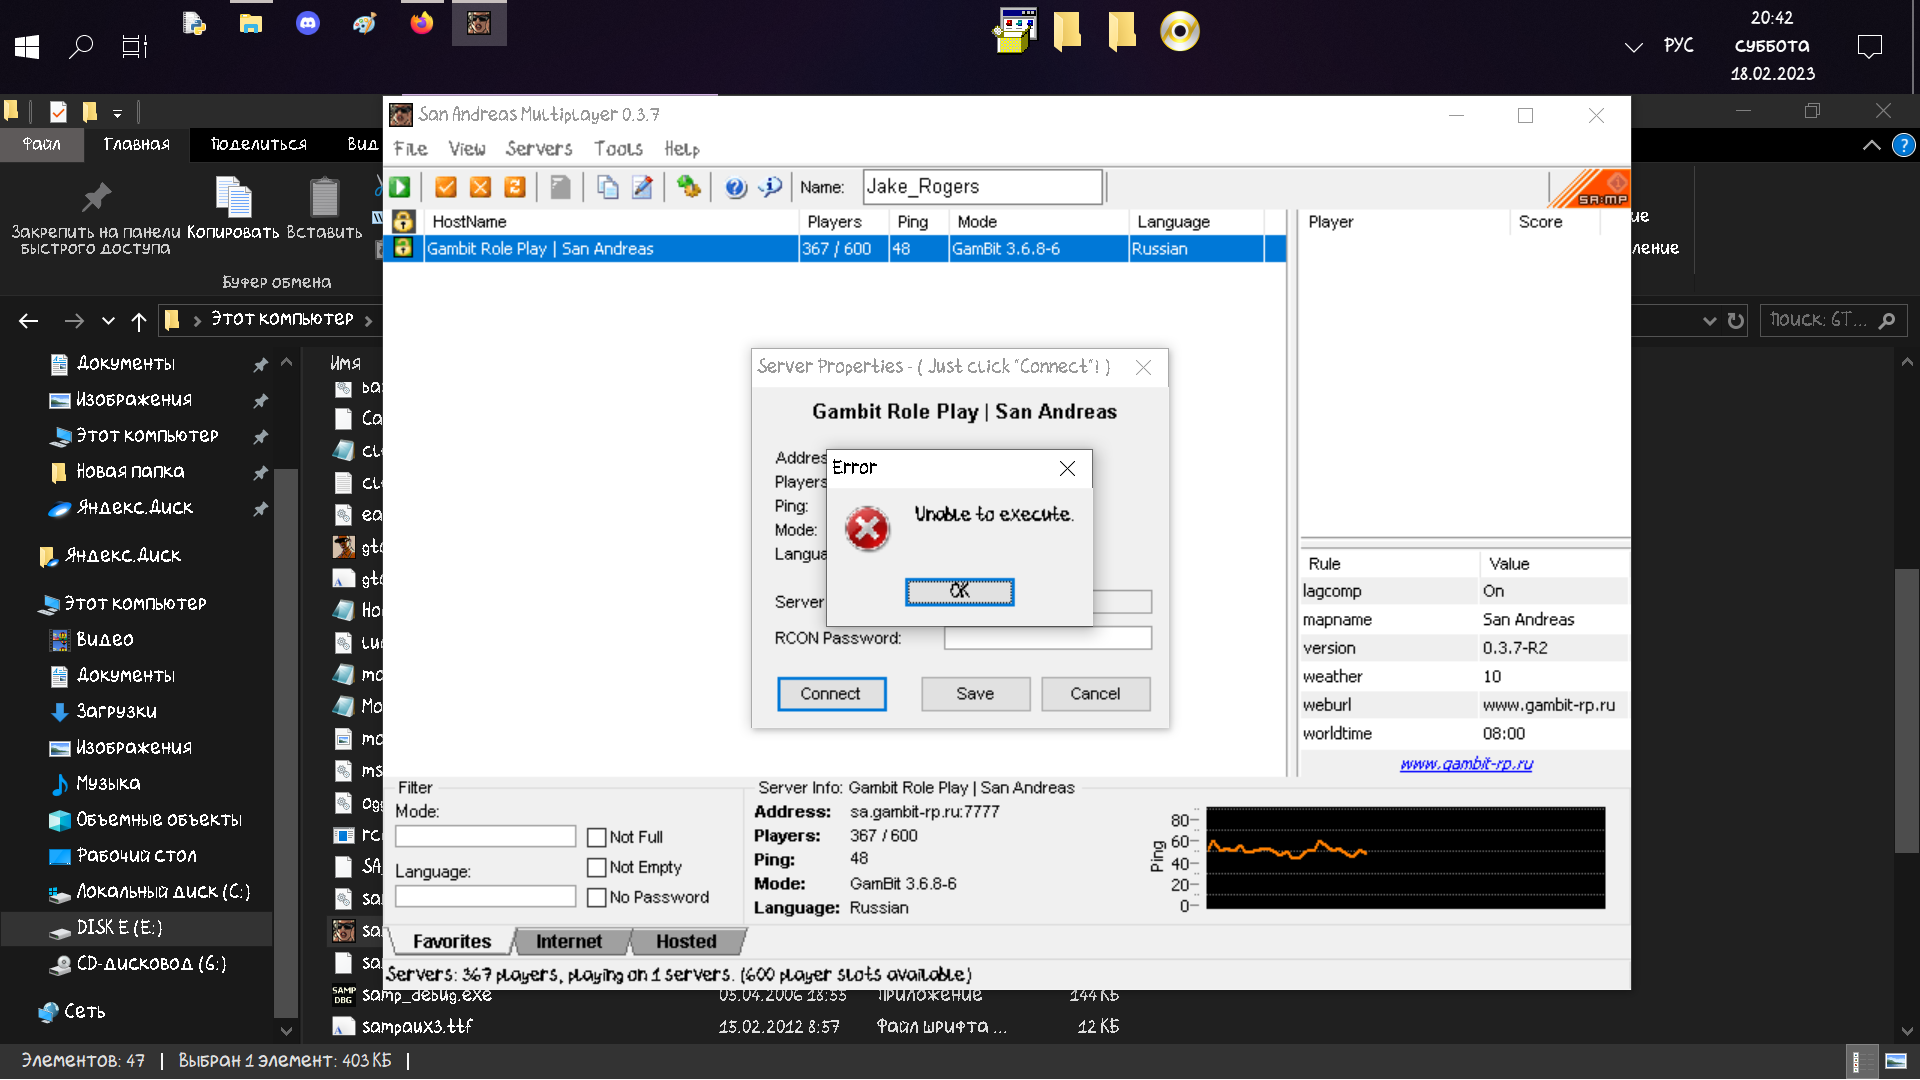Toggle the No Password filter checkbox
Viewport: 1920px width, 1080px height.
pyautogui.click(x=597, y=897)
